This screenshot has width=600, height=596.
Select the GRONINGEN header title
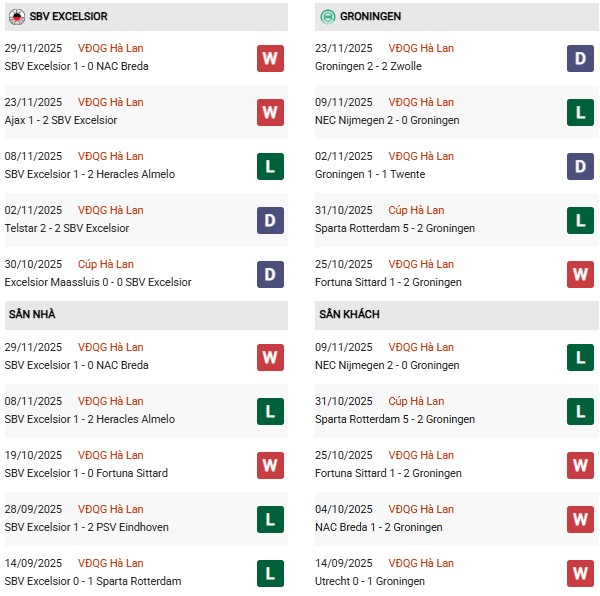[374, 17]
